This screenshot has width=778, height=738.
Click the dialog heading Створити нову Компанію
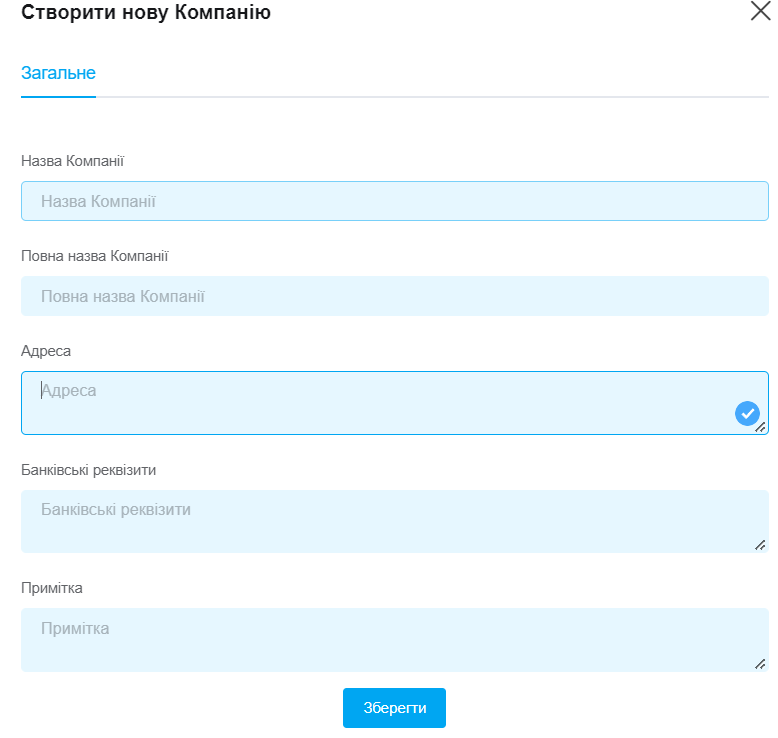(146, 12)
